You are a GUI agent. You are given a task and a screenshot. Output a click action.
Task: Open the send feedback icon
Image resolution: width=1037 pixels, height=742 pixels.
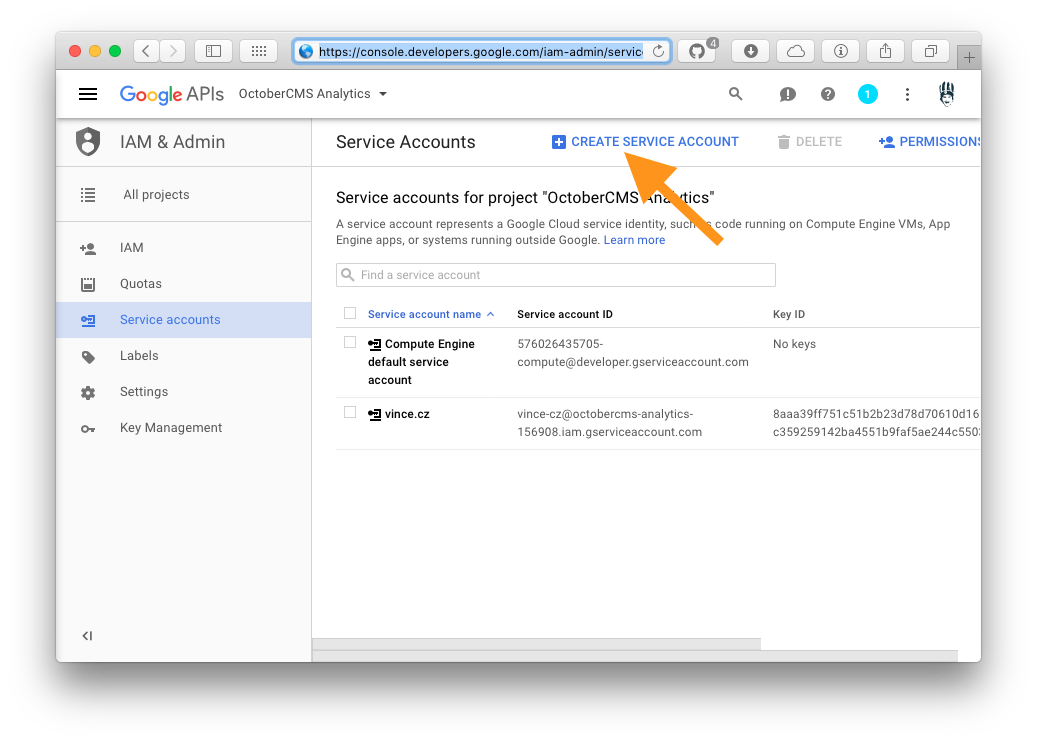tap(787, 95)
